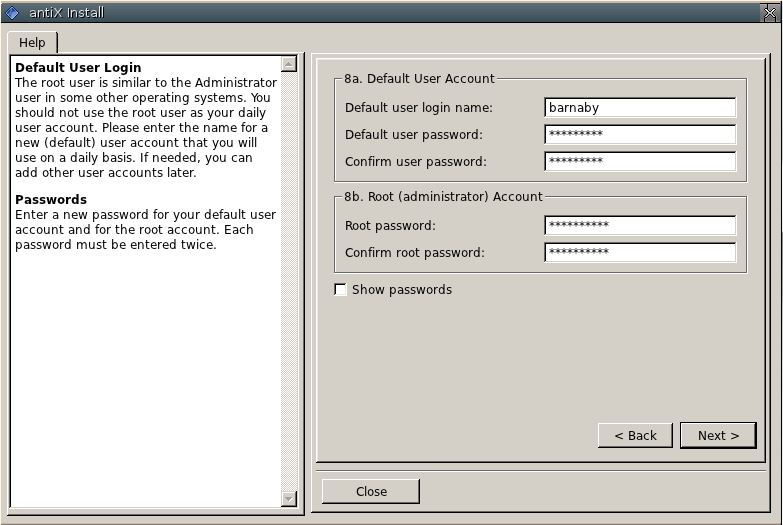
Task: Focus the Root password field
Action: tap(640, 225)
